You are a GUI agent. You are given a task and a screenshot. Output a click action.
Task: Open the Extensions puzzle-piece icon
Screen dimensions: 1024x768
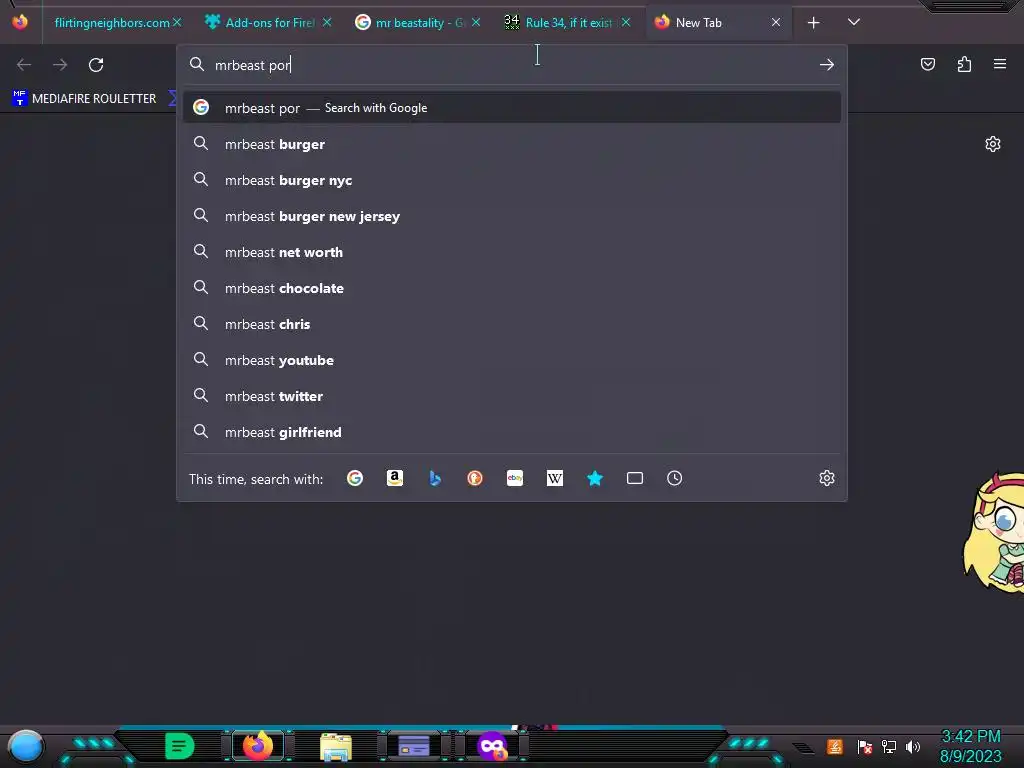tap(964, 64)
